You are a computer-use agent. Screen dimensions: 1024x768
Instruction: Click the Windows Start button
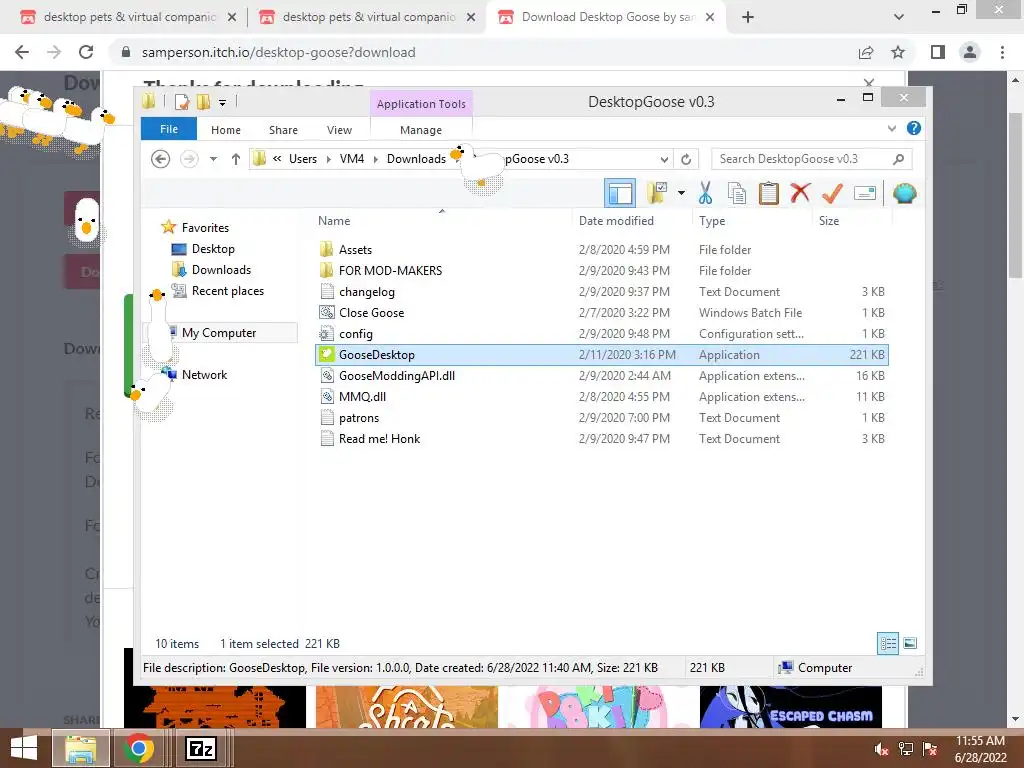pos(24,748)
